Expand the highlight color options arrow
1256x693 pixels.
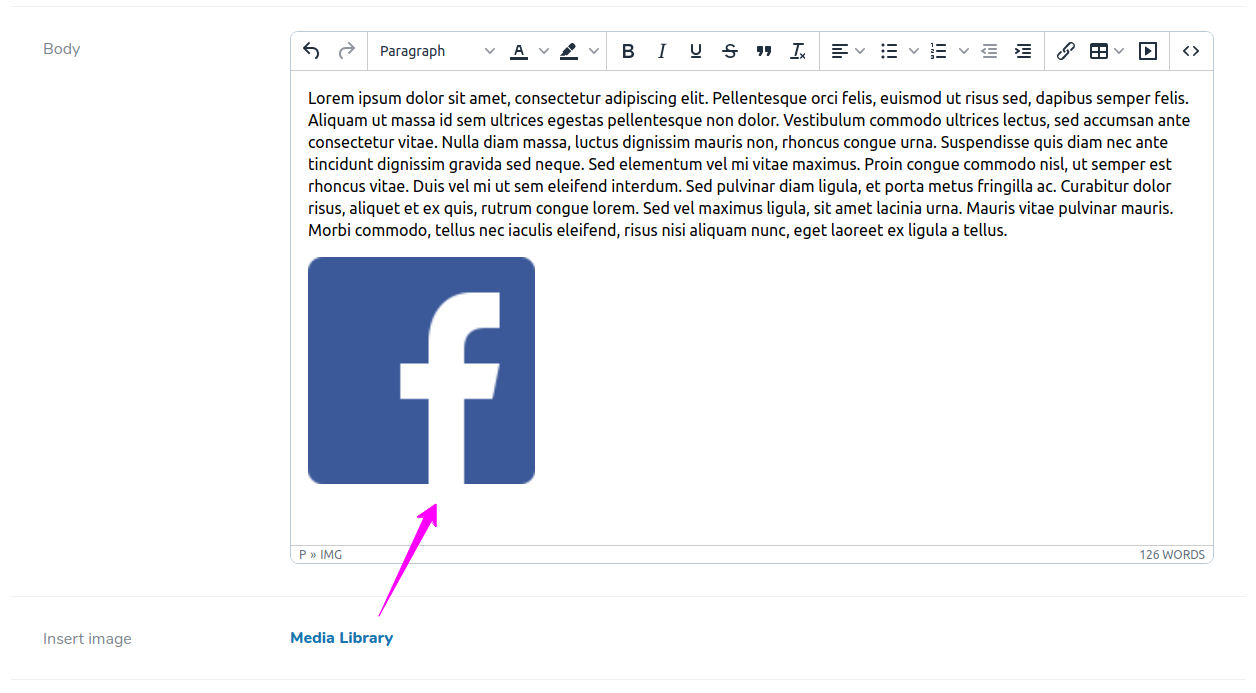coord(594,51)
